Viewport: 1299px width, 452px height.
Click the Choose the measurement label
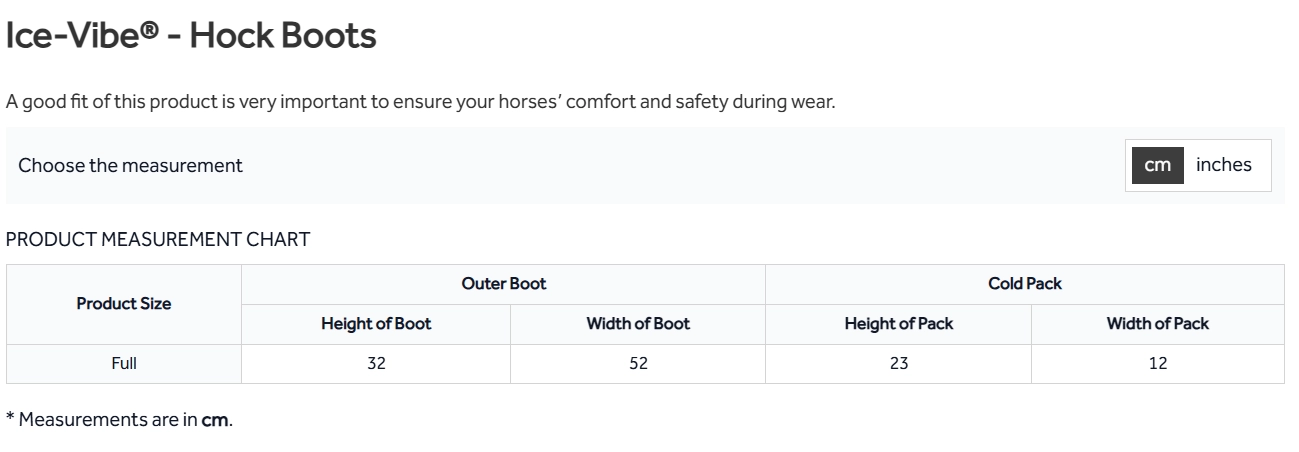coord(131,166)
